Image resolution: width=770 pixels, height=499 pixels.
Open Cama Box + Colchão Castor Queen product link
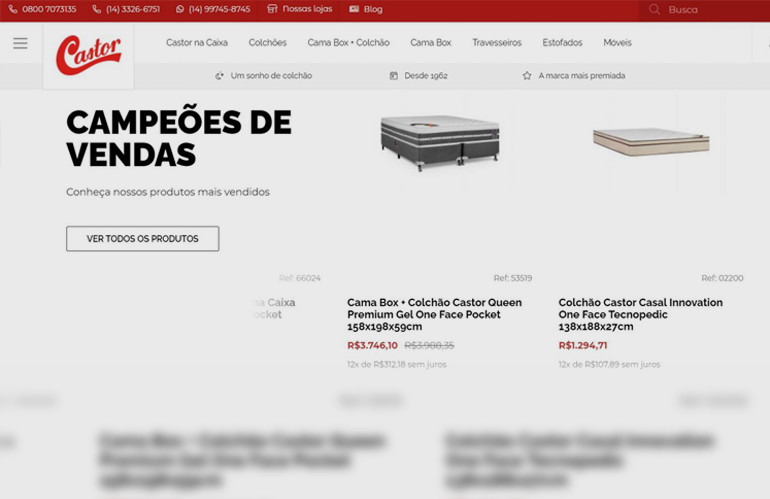click(x=434, y=314)
